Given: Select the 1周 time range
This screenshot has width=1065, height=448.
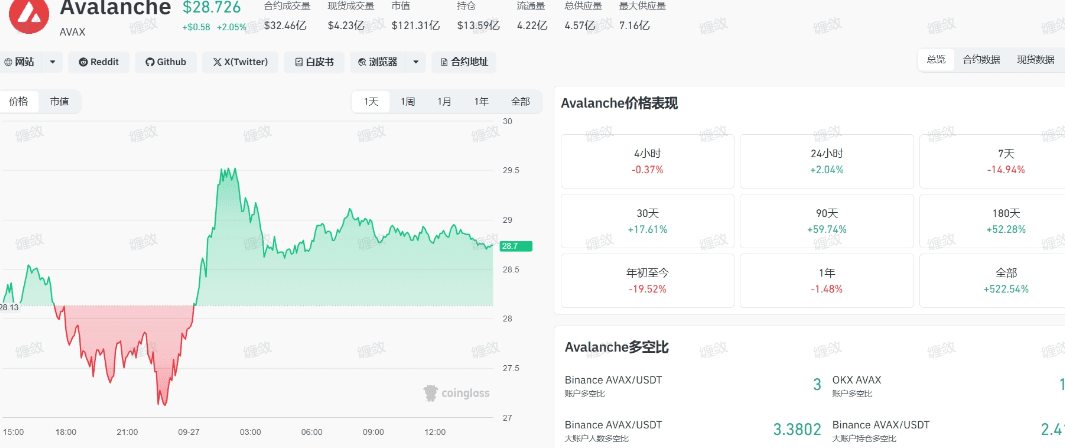Looking at the screenshot, I should click(408, 101).
